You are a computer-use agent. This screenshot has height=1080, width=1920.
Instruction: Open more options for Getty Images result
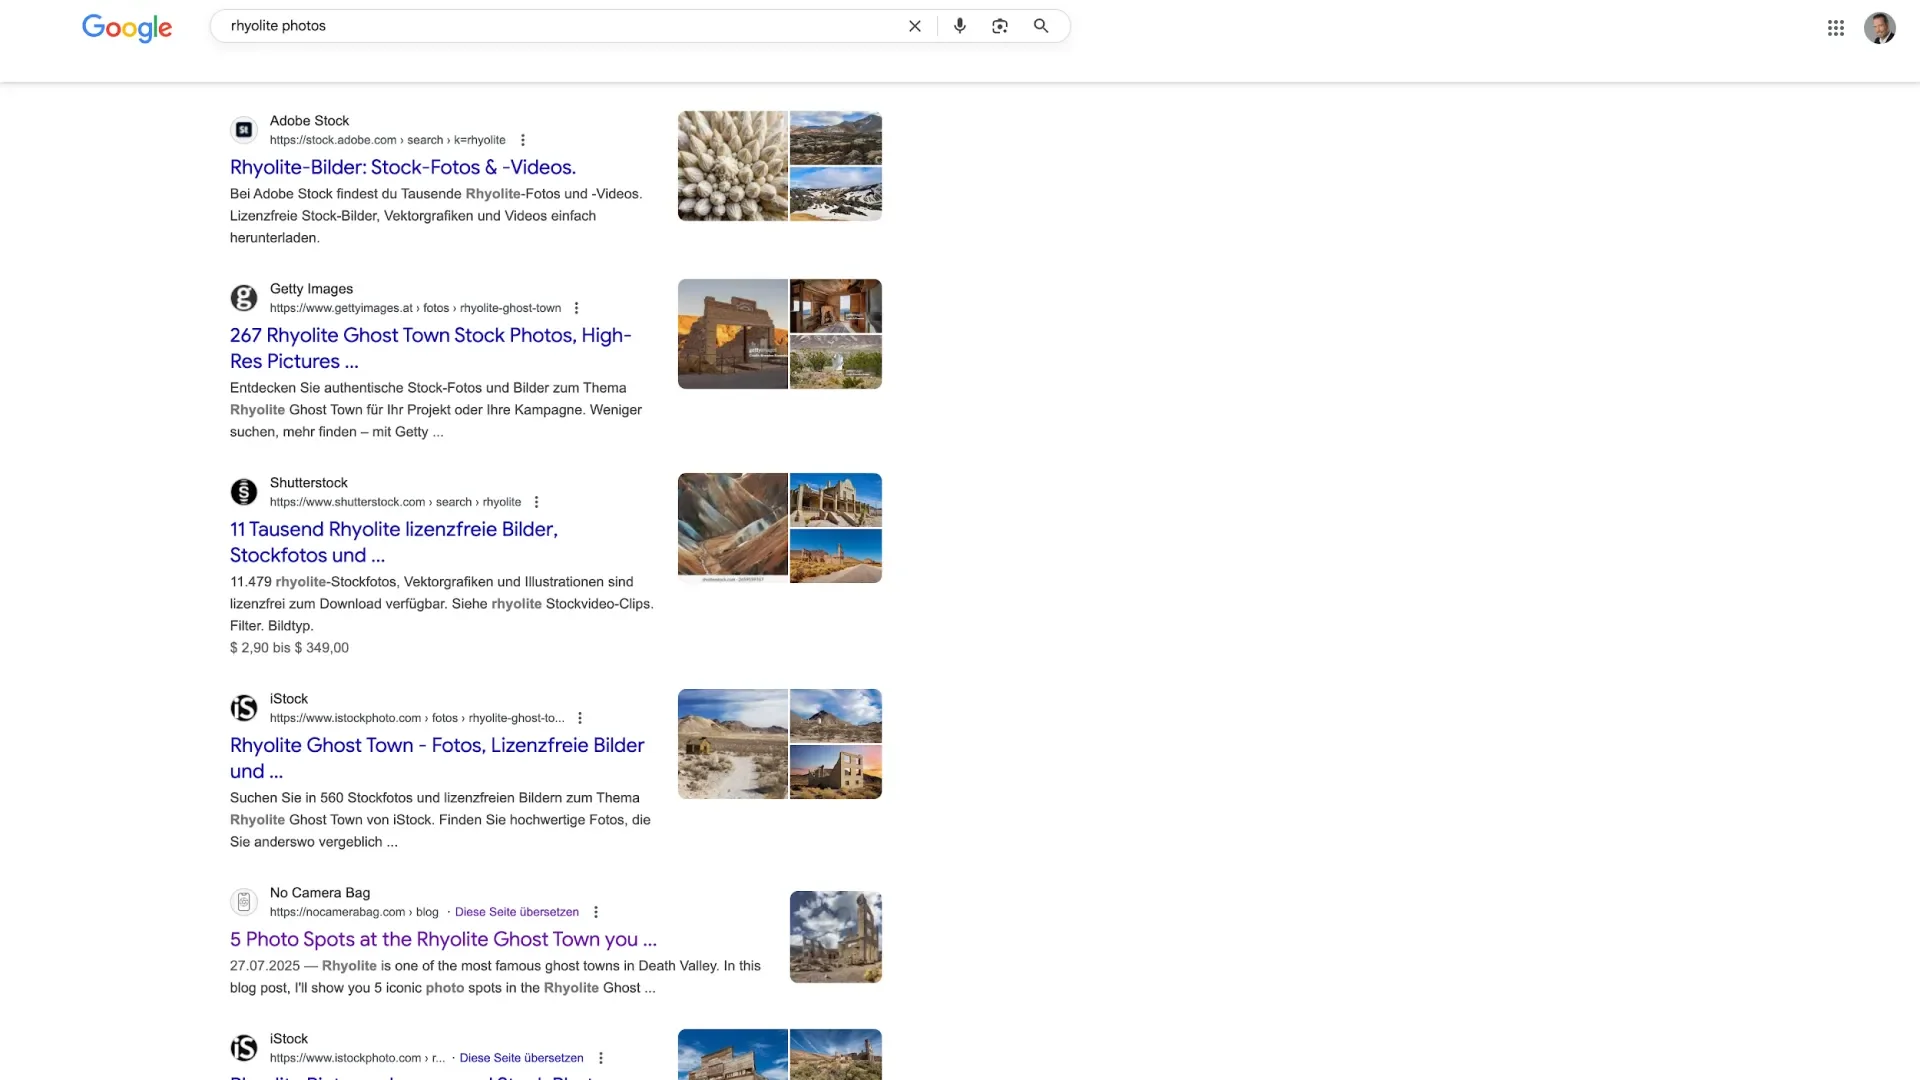point(576,308)
